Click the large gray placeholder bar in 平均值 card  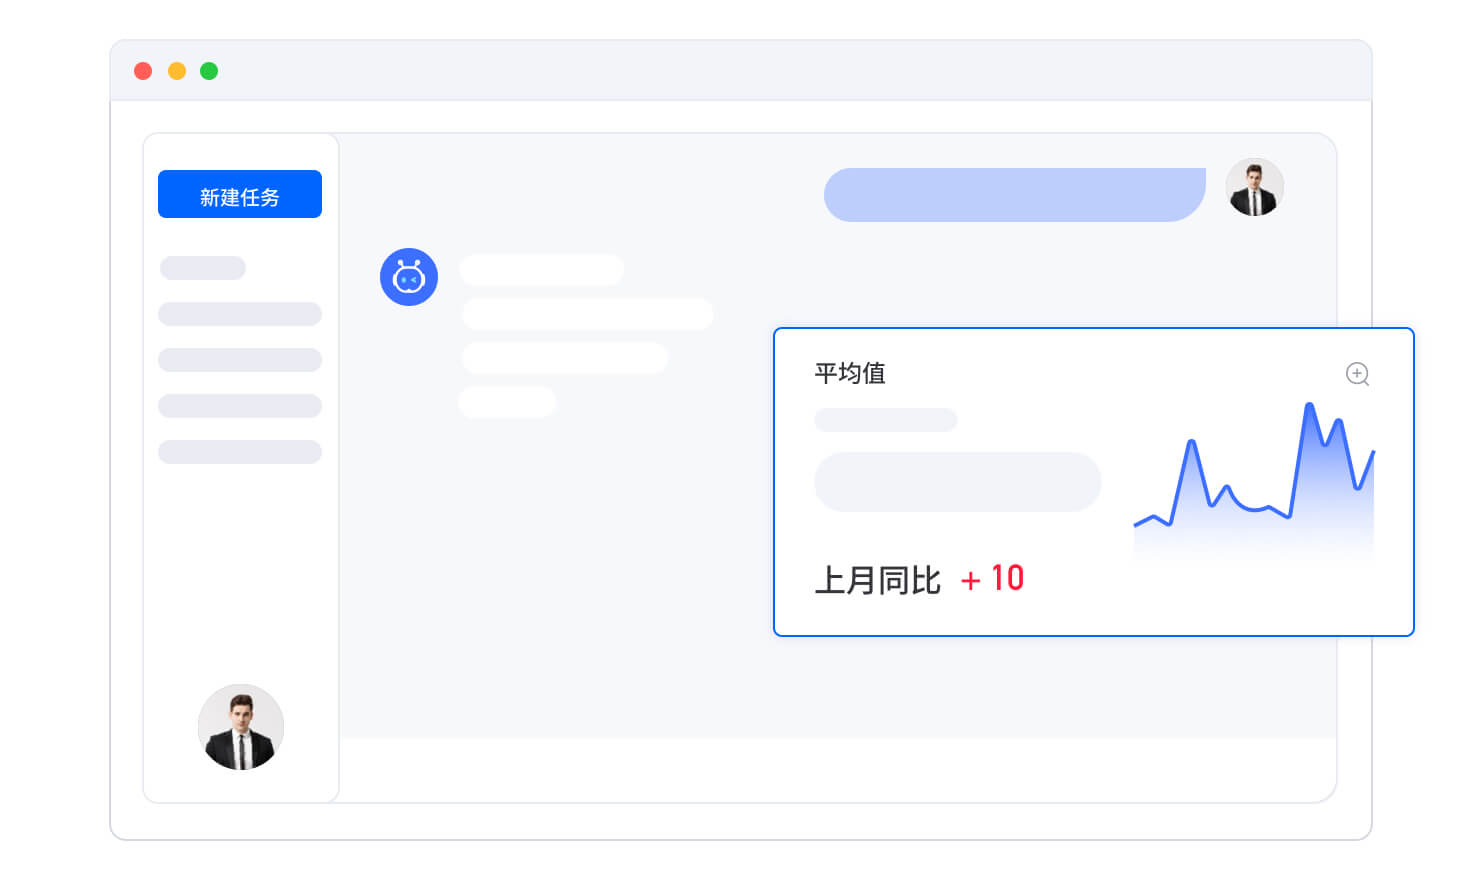tap(957, 482)
